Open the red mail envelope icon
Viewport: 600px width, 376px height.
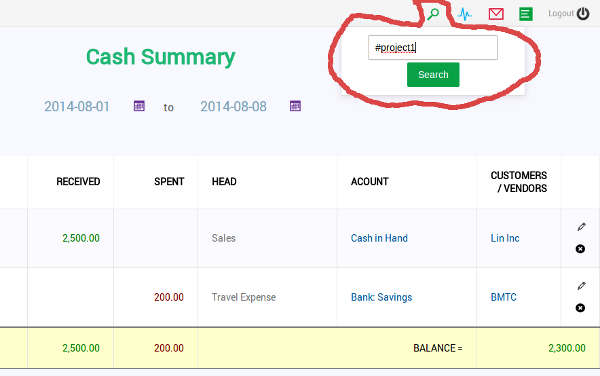pyautogui.click(x=496, y=14)
